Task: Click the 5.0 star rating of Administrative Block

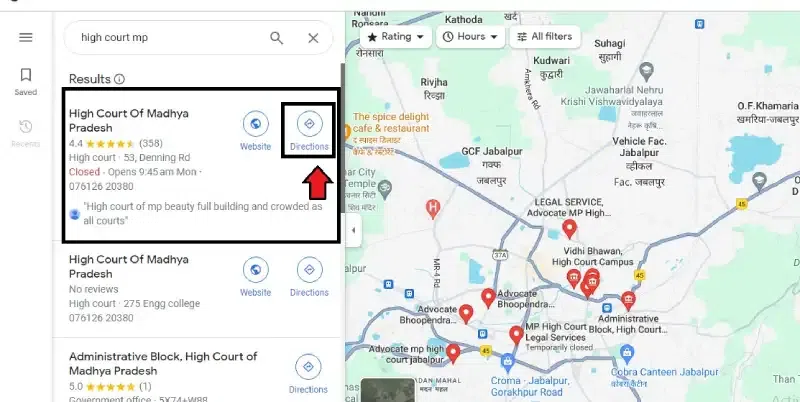Action: [110, 386]
